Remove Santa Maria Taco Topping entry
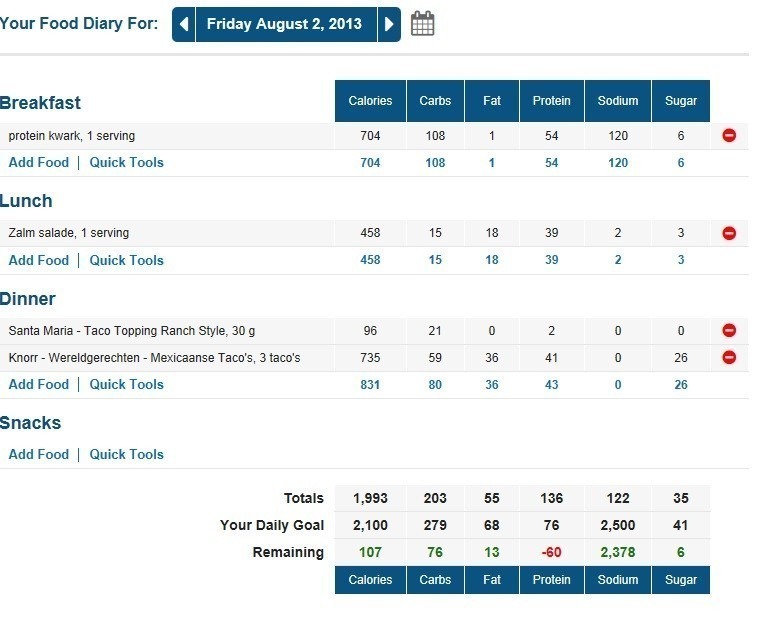The image size is (761, 623). point(729,330)
